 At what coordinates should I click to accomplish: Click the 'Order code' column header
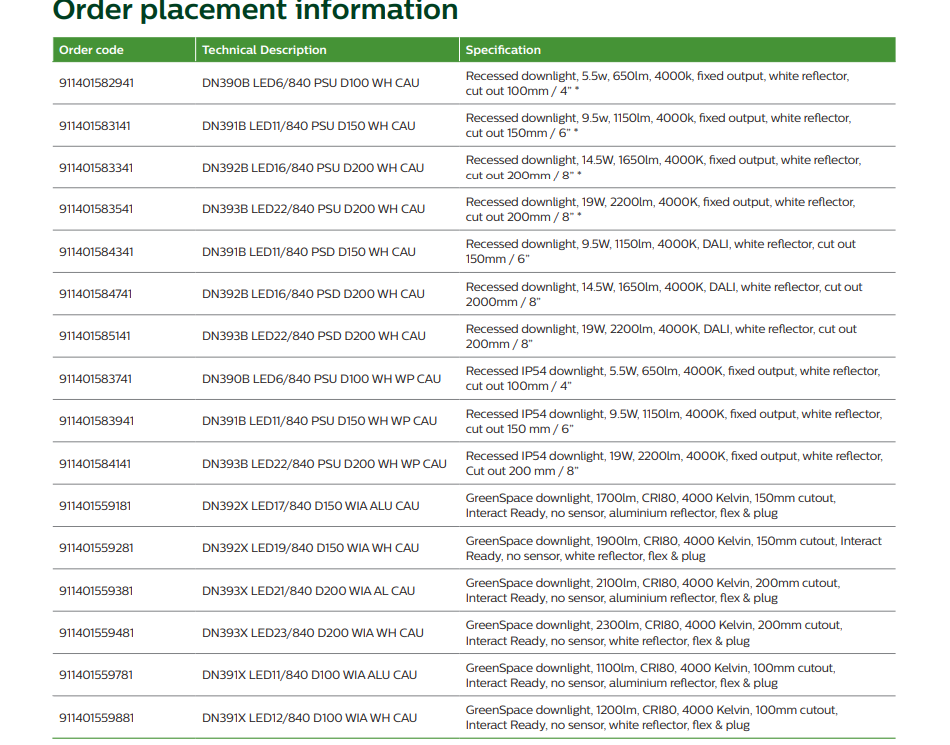pos(91,50)
